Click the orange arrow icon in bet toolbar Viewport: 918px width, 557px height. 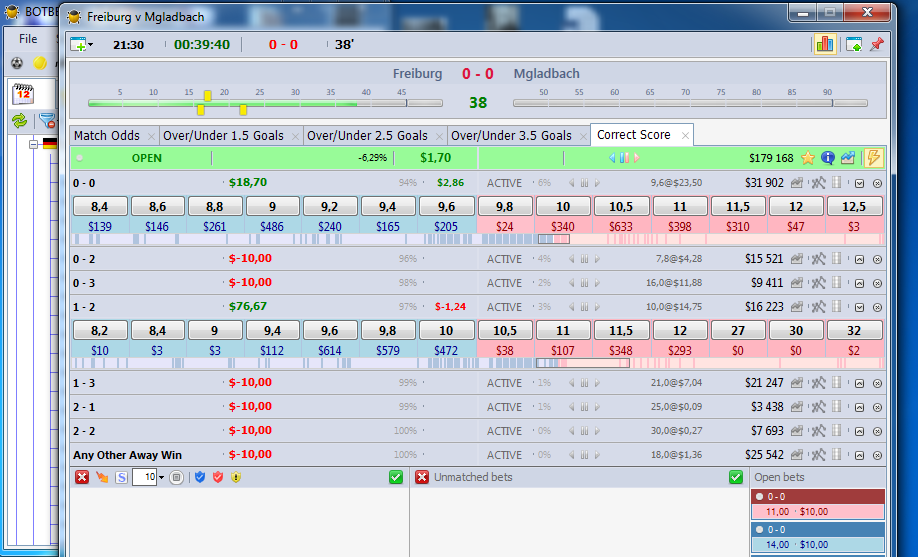click(102, 477)
